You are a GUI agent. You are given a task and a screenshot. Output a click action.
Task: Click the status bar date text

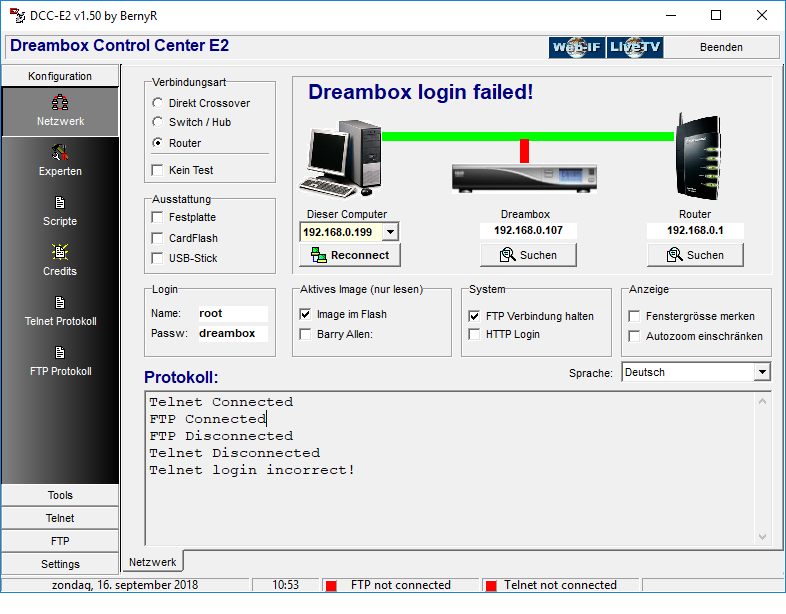click(x=125, y=585)
